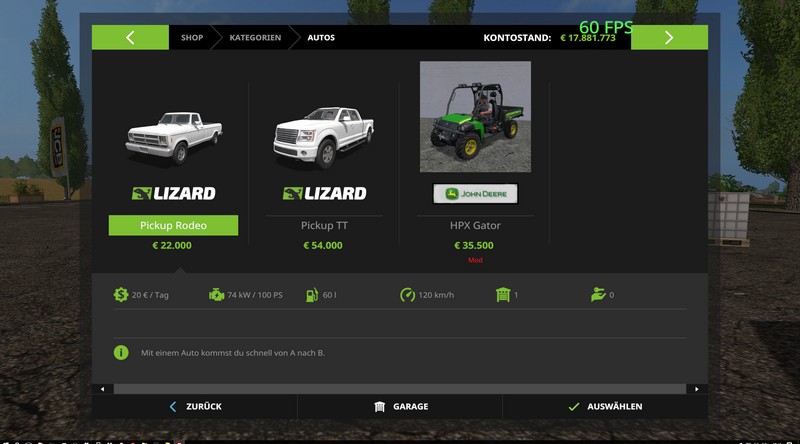Click the 20 € / Tag value

pos(150,295)
